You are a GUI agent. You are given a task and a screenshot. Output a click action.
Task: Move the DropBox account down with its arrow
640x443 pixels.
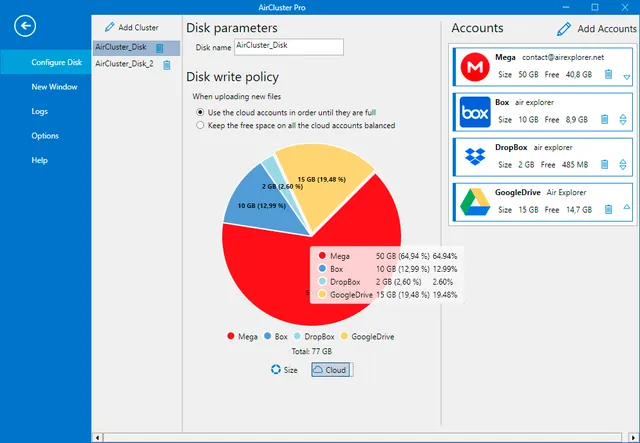pos(623,167)
